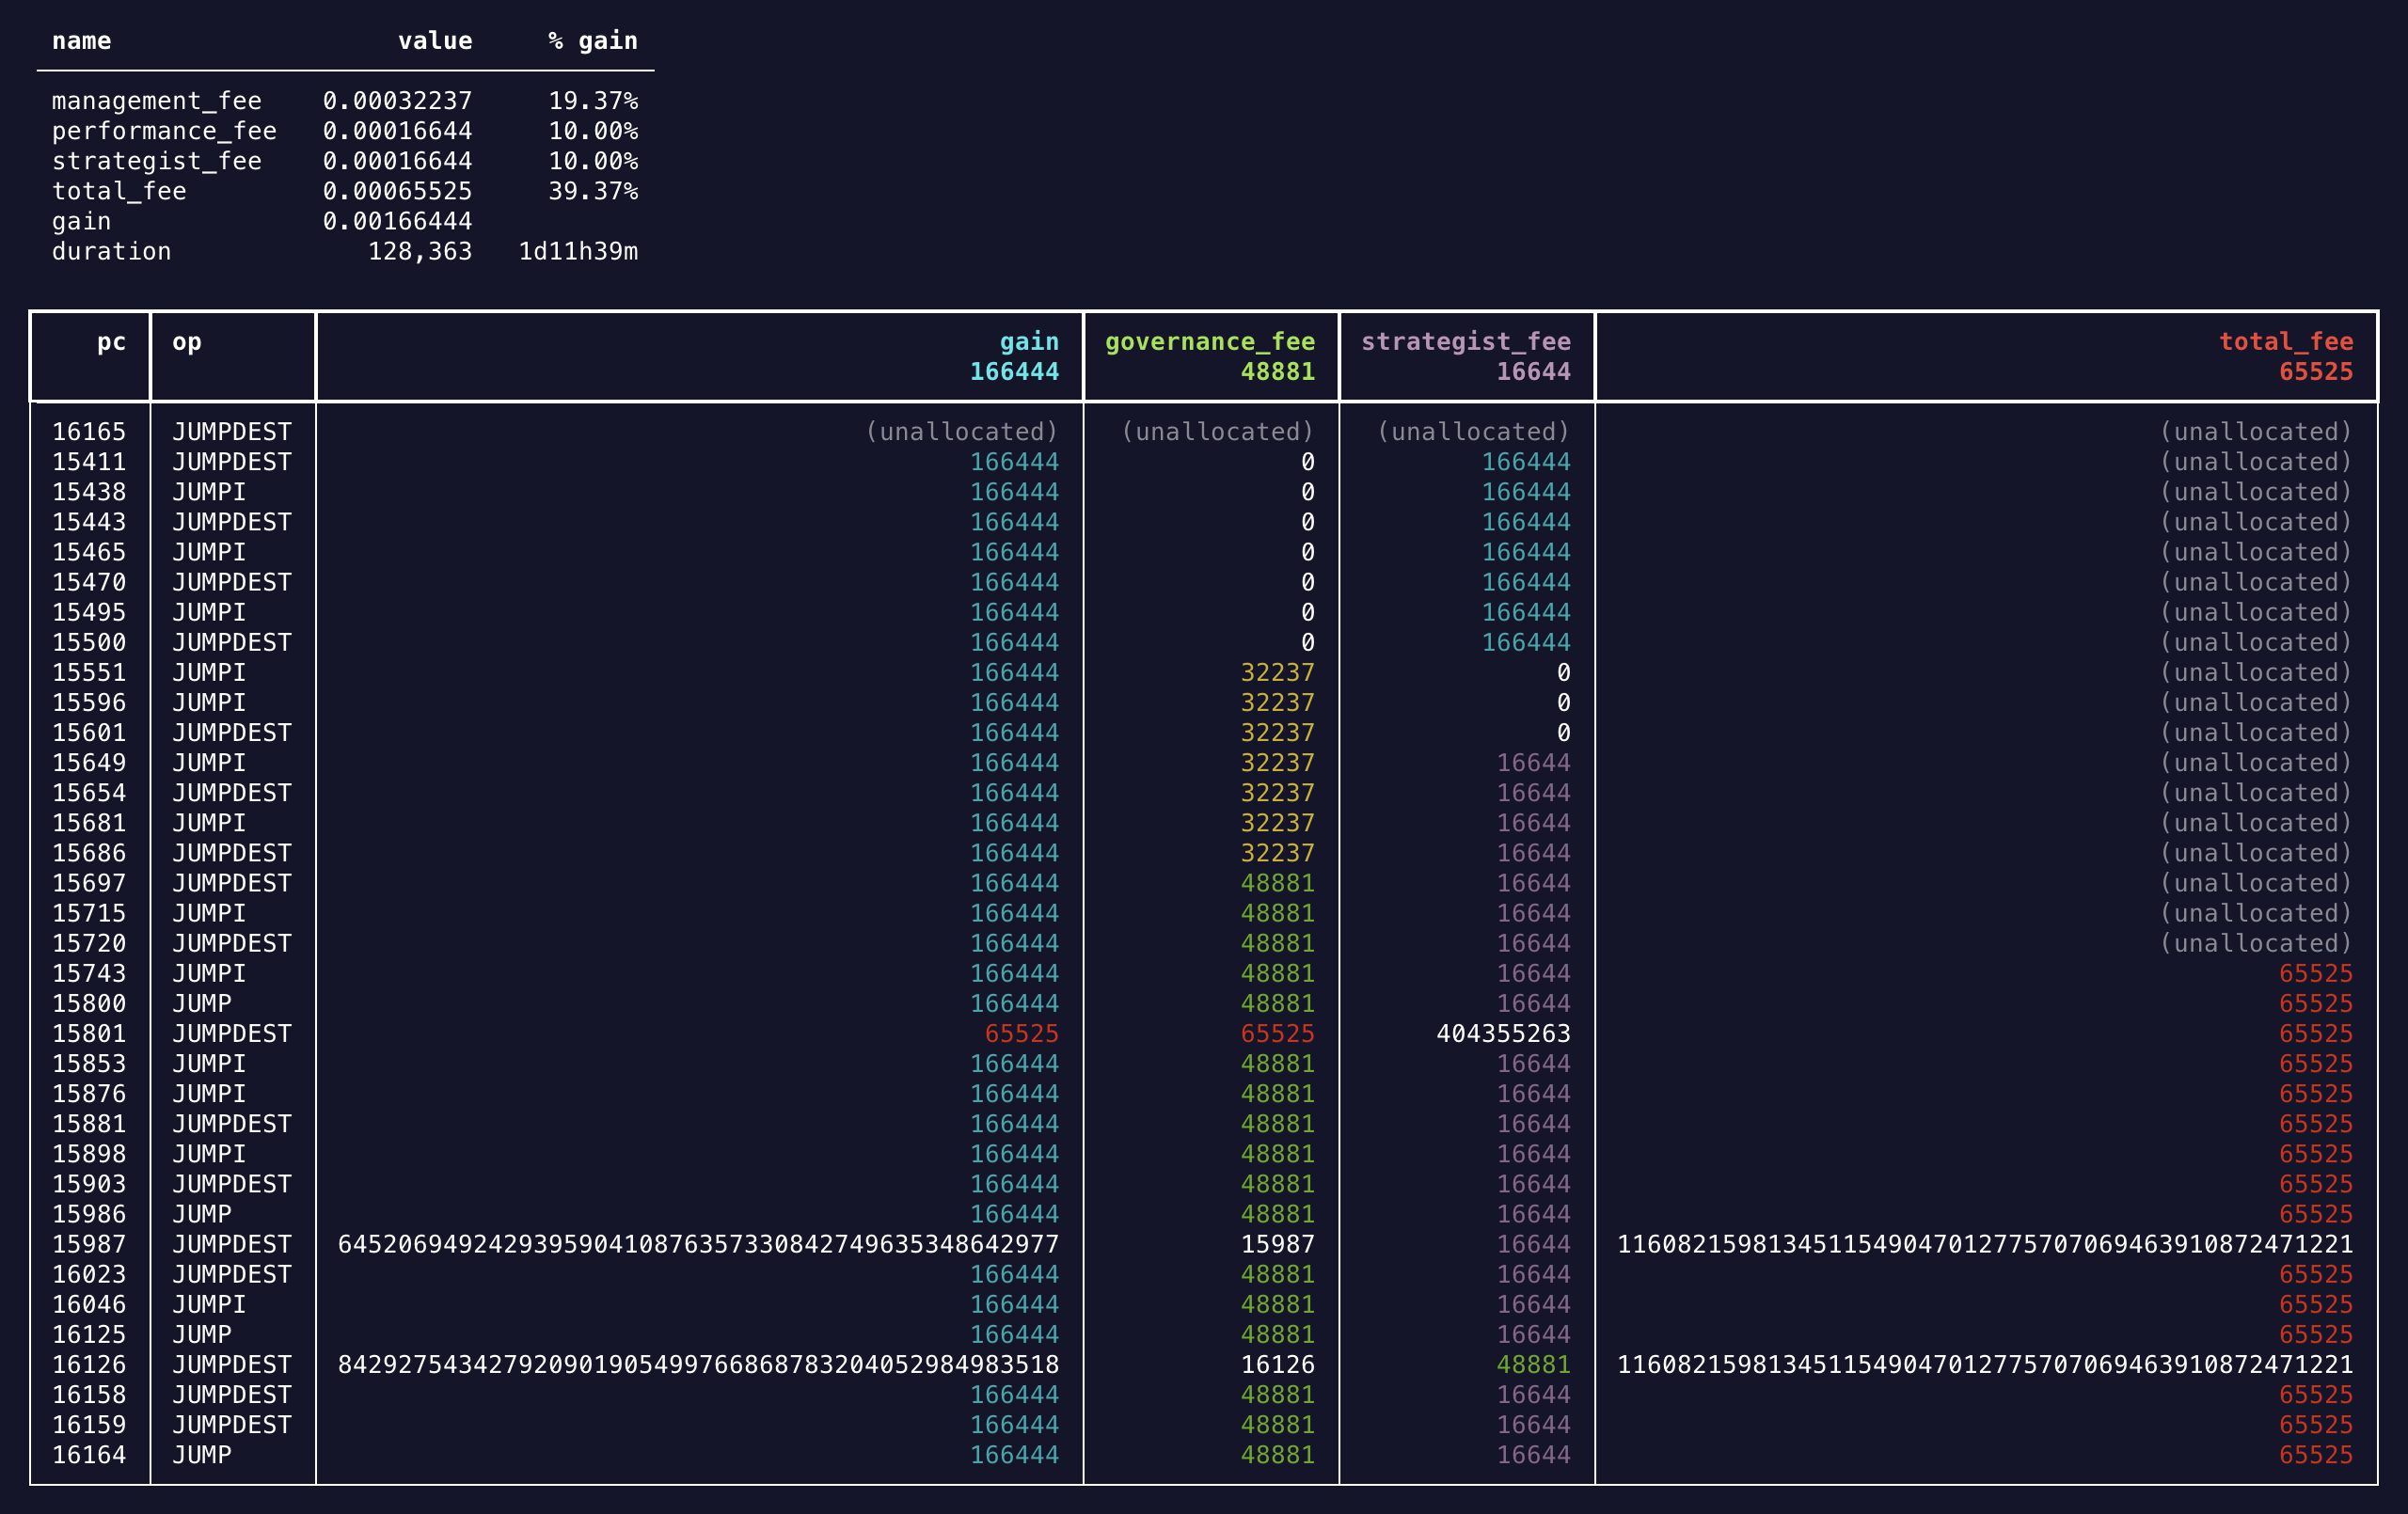Viewport: 2408px width, 1514px height.
Task: Click governance_fee 32237 in row 15551
Action: click(x=1278, y=673)
